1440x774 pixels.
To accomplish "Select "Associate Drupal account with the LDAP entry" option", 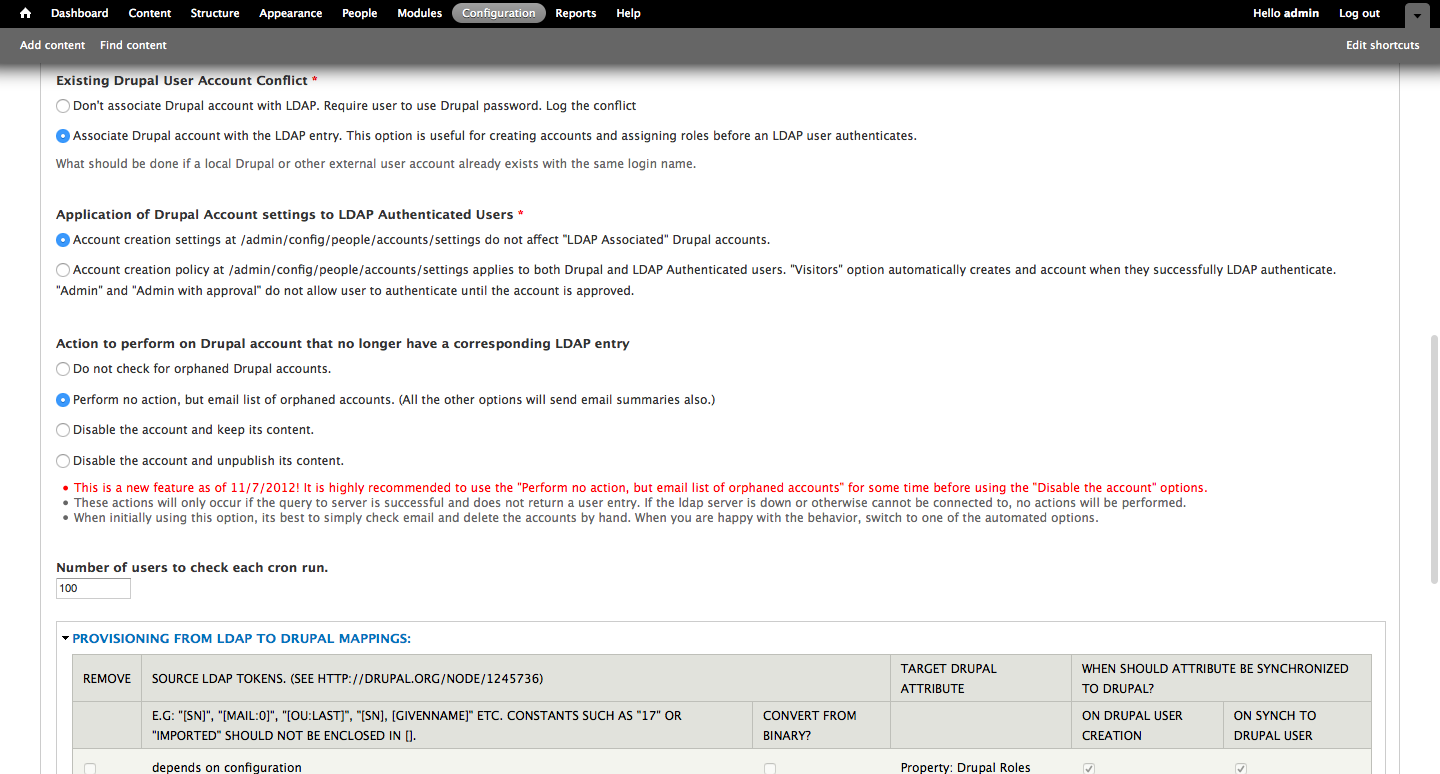I will click(63, 136).
